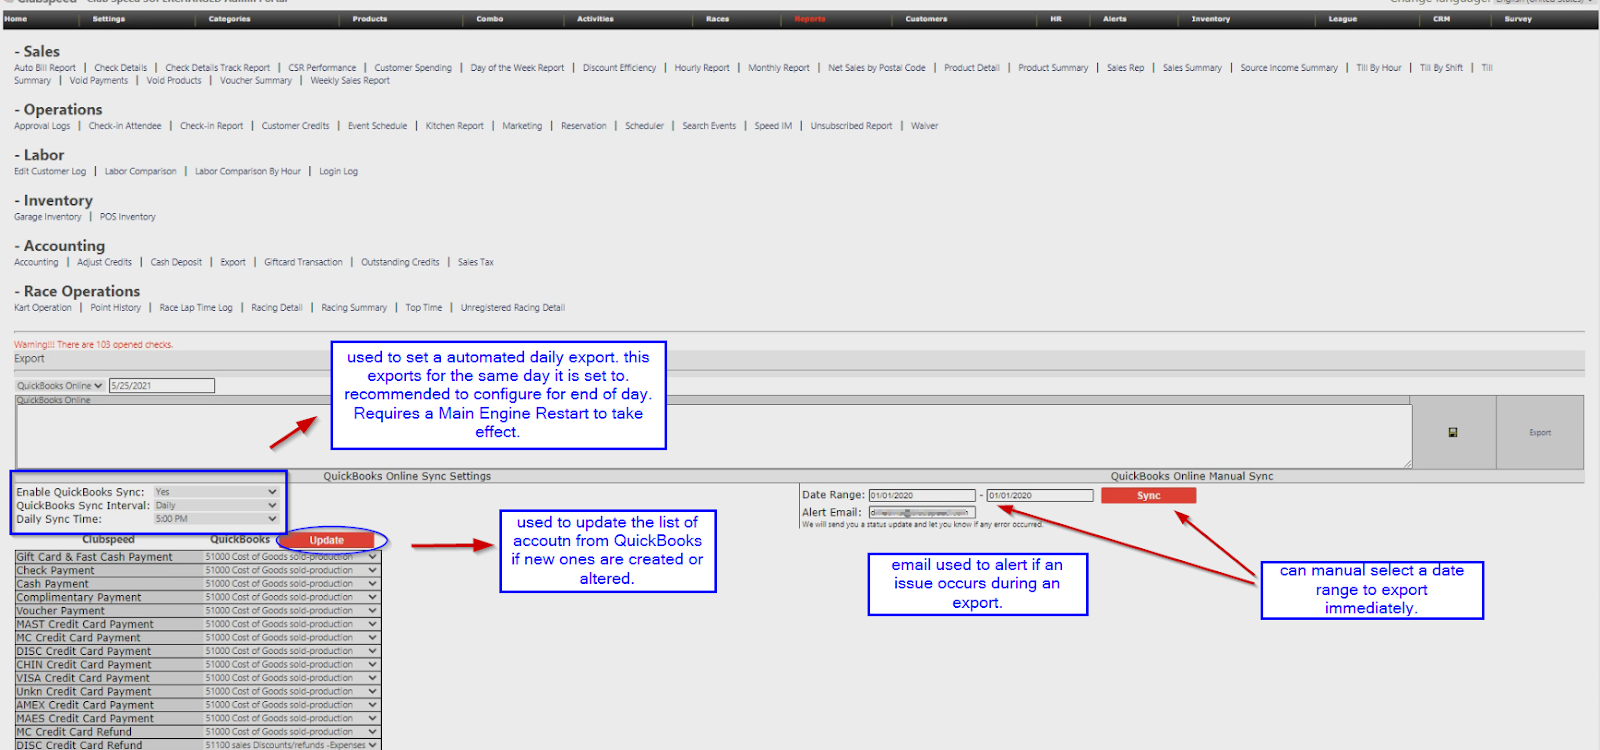The image size is (1600, 750).
Task: Open the QuickBooks Online export type dropdown
Action: click(x=60, y=386)
